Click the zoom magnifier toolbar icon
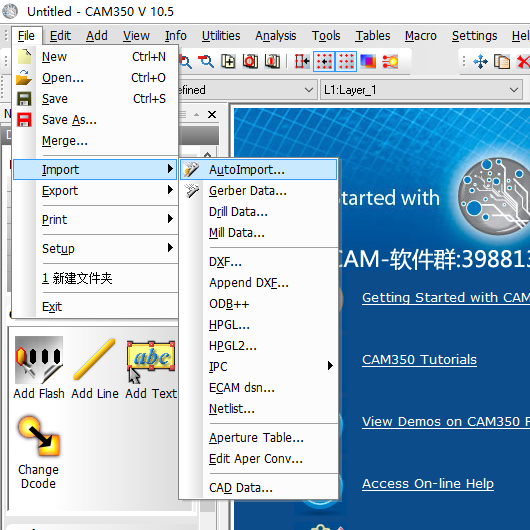530x530 pixels. coord(206,62)
